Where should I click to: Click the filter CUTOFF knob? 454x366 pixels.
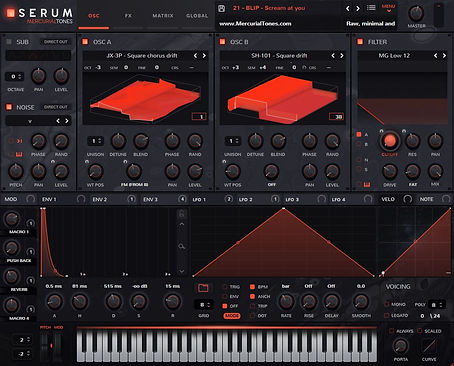389,141
